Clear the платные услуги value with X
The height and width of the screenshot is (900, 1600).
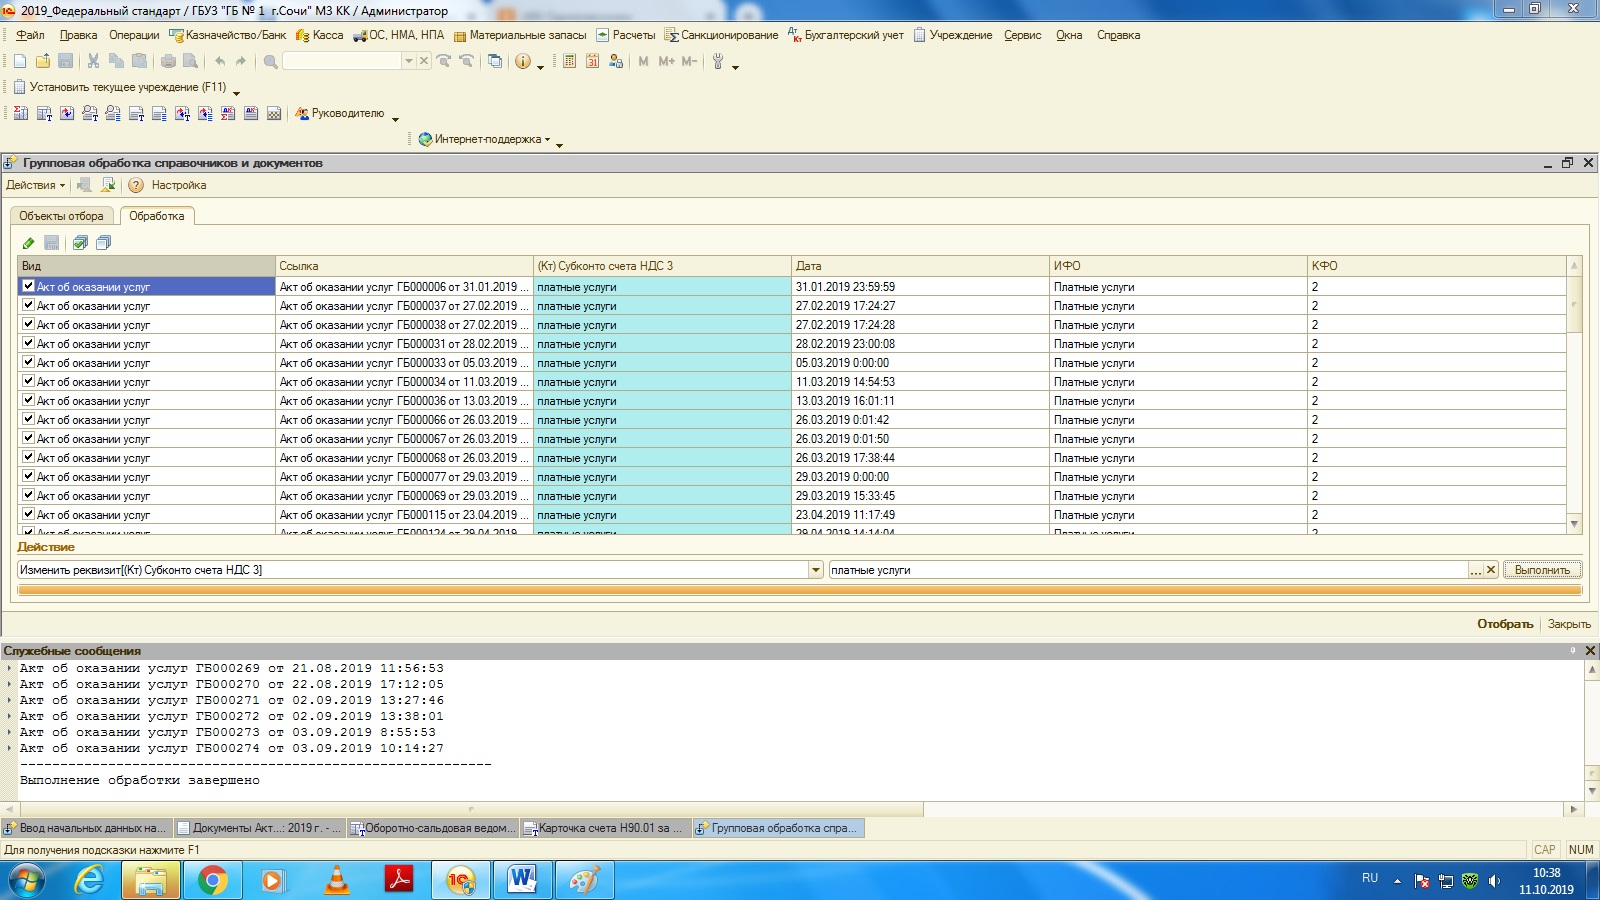(x=1491, y=570)
